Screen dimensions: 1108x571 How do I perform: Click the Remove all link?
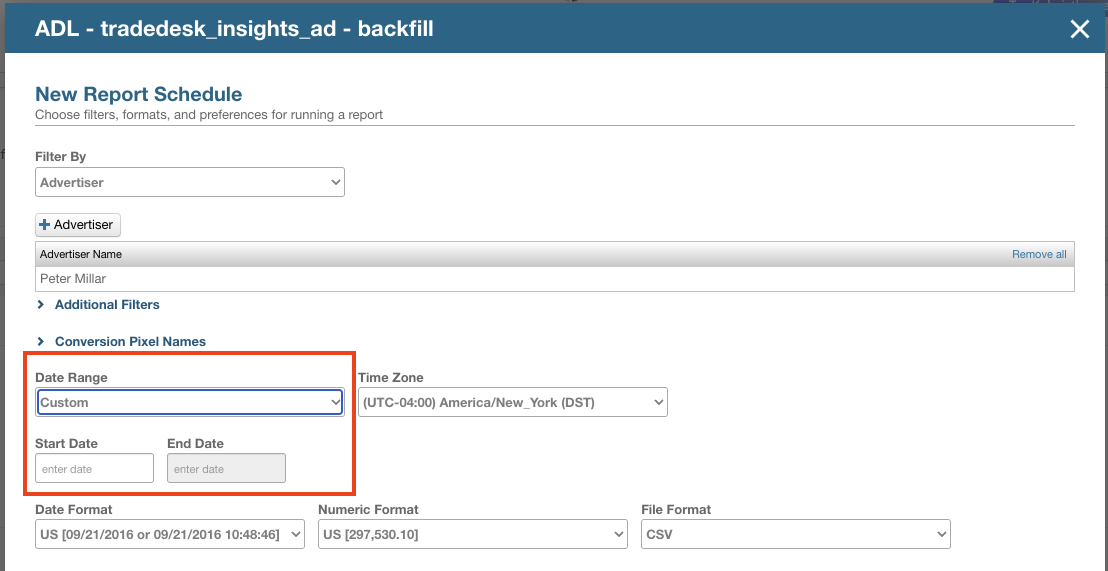pyautogui.click(x=1038, y=254)
